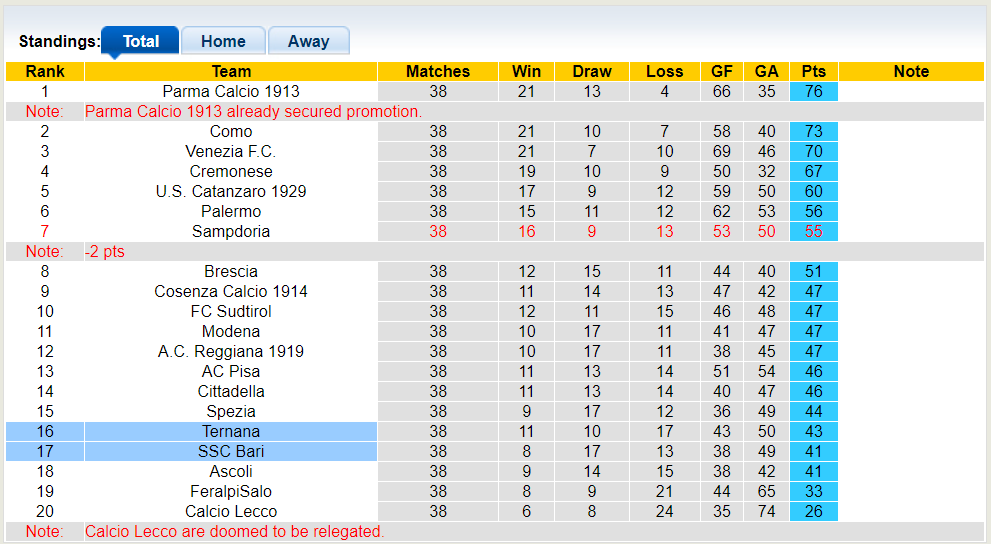Click on Palermo in standings

(231, 211)
